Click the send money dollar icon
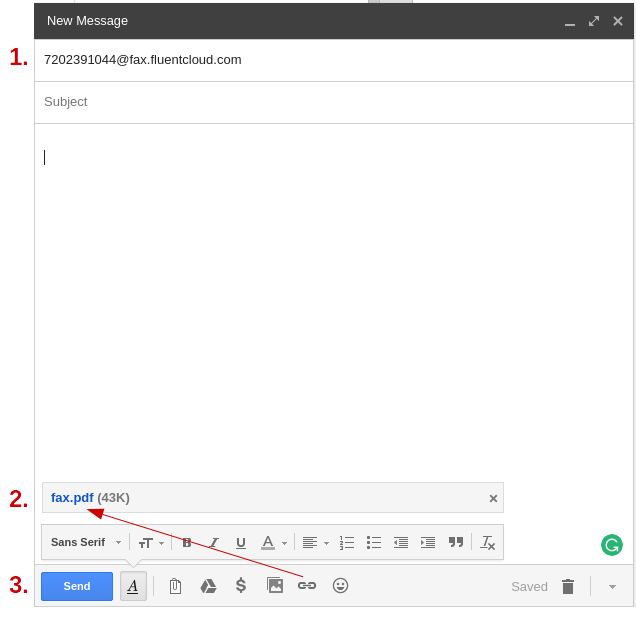636x629 pixels. point(241,586)
